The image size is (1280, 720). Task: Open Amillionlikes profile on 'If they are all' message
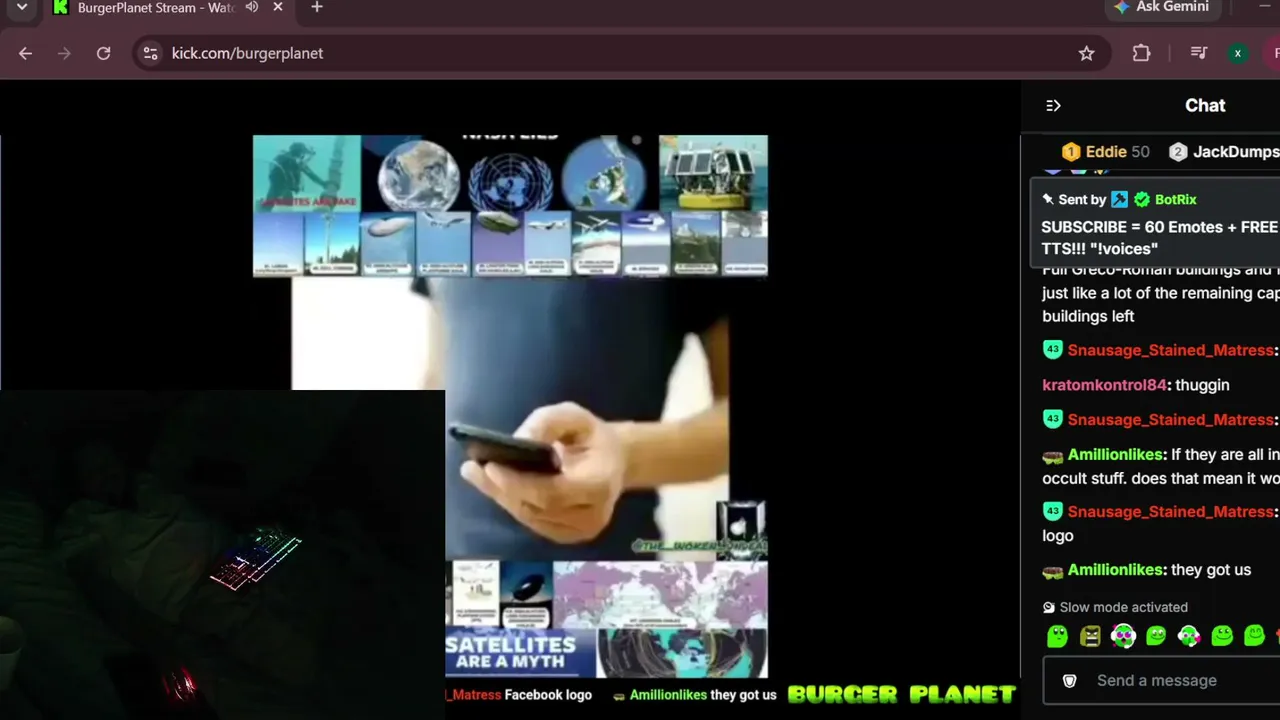(1115, 455)
